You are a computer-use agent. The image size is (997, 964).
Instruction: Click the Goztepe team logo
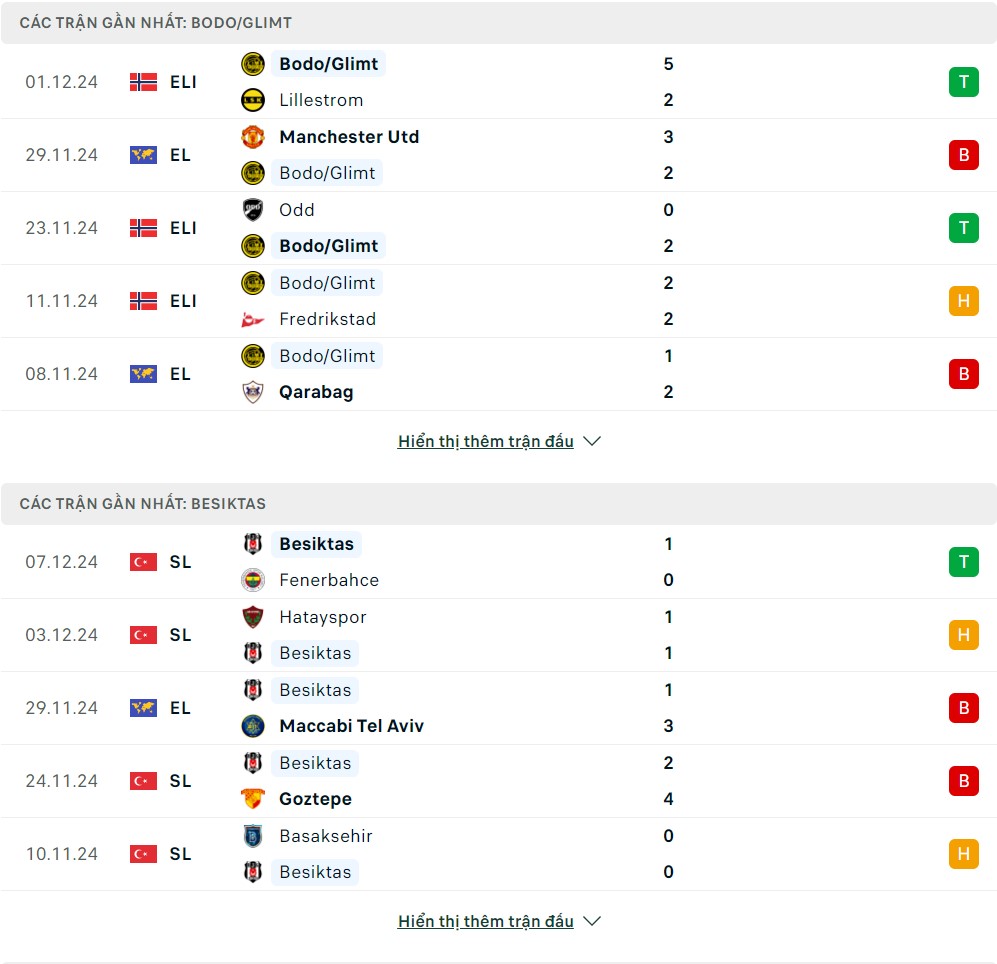coord(253,799)
